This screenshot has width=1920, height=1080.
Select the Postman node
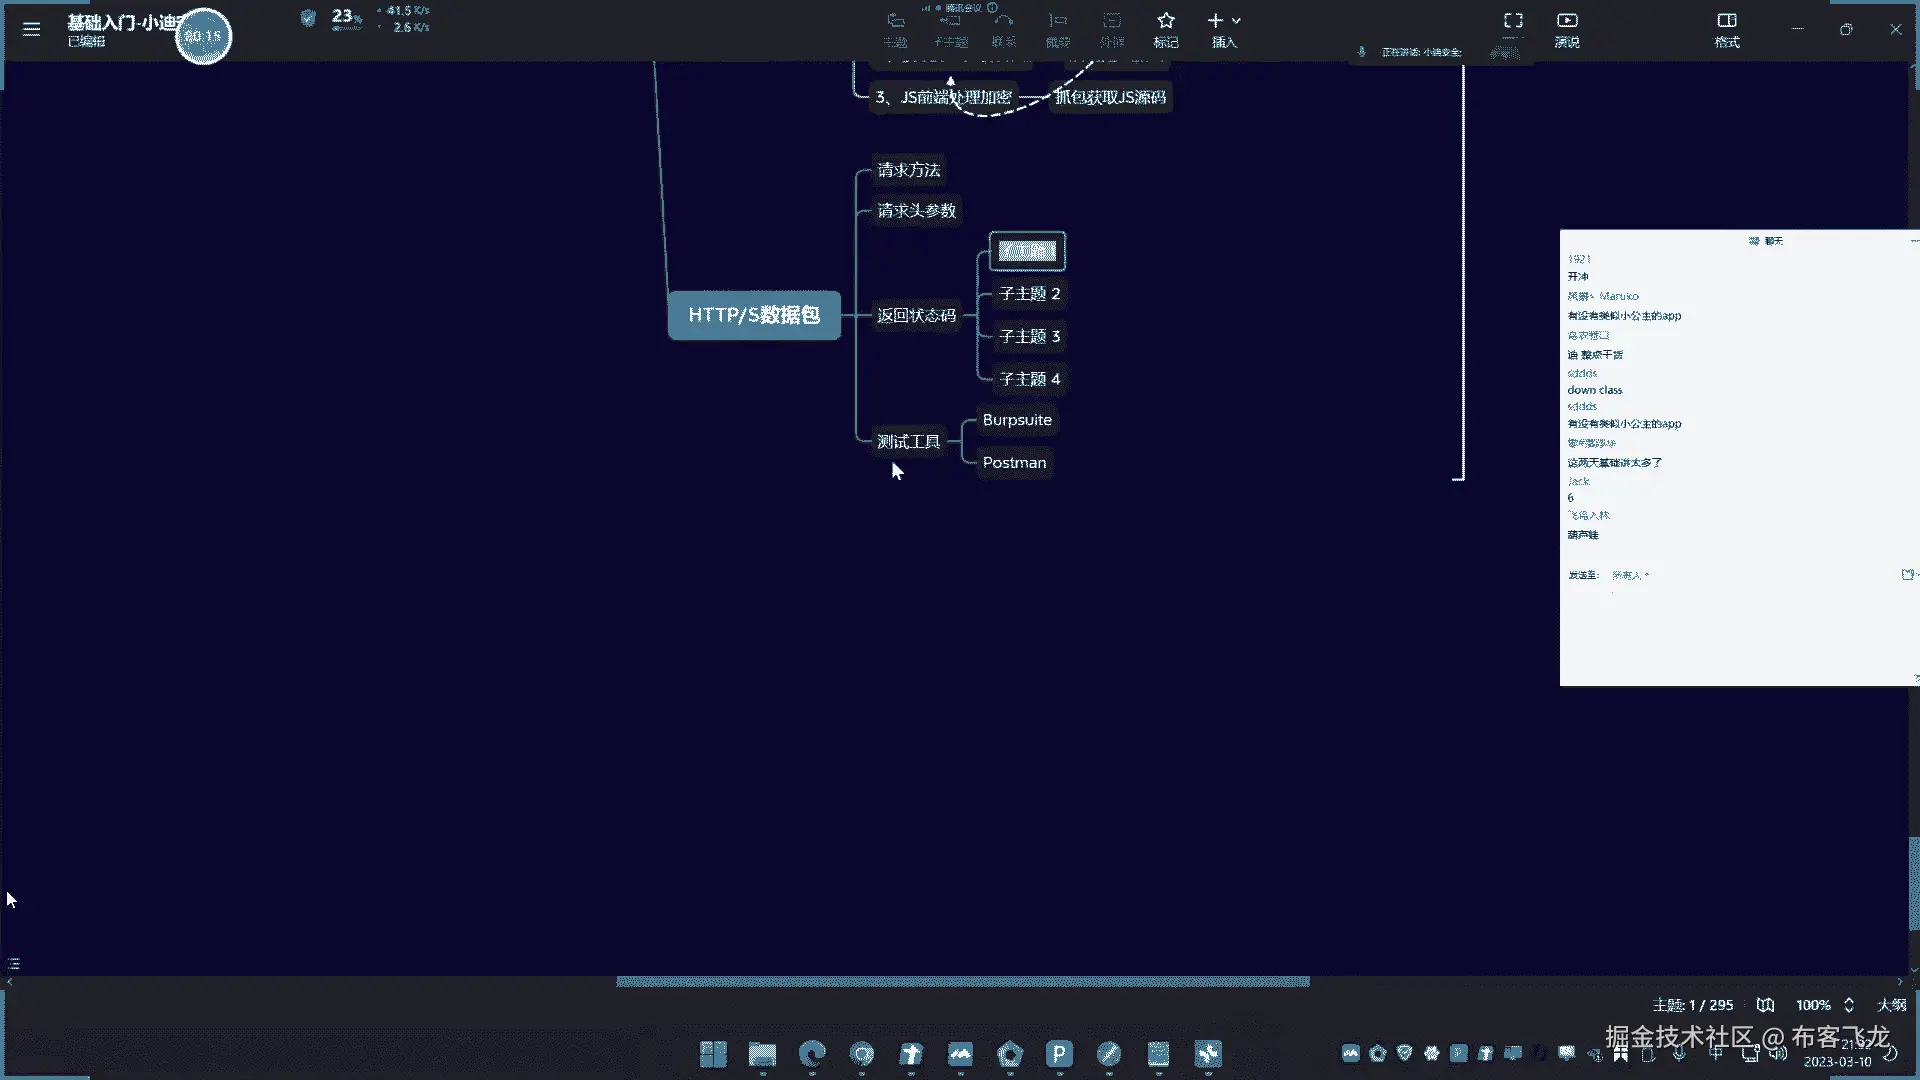1014,462
